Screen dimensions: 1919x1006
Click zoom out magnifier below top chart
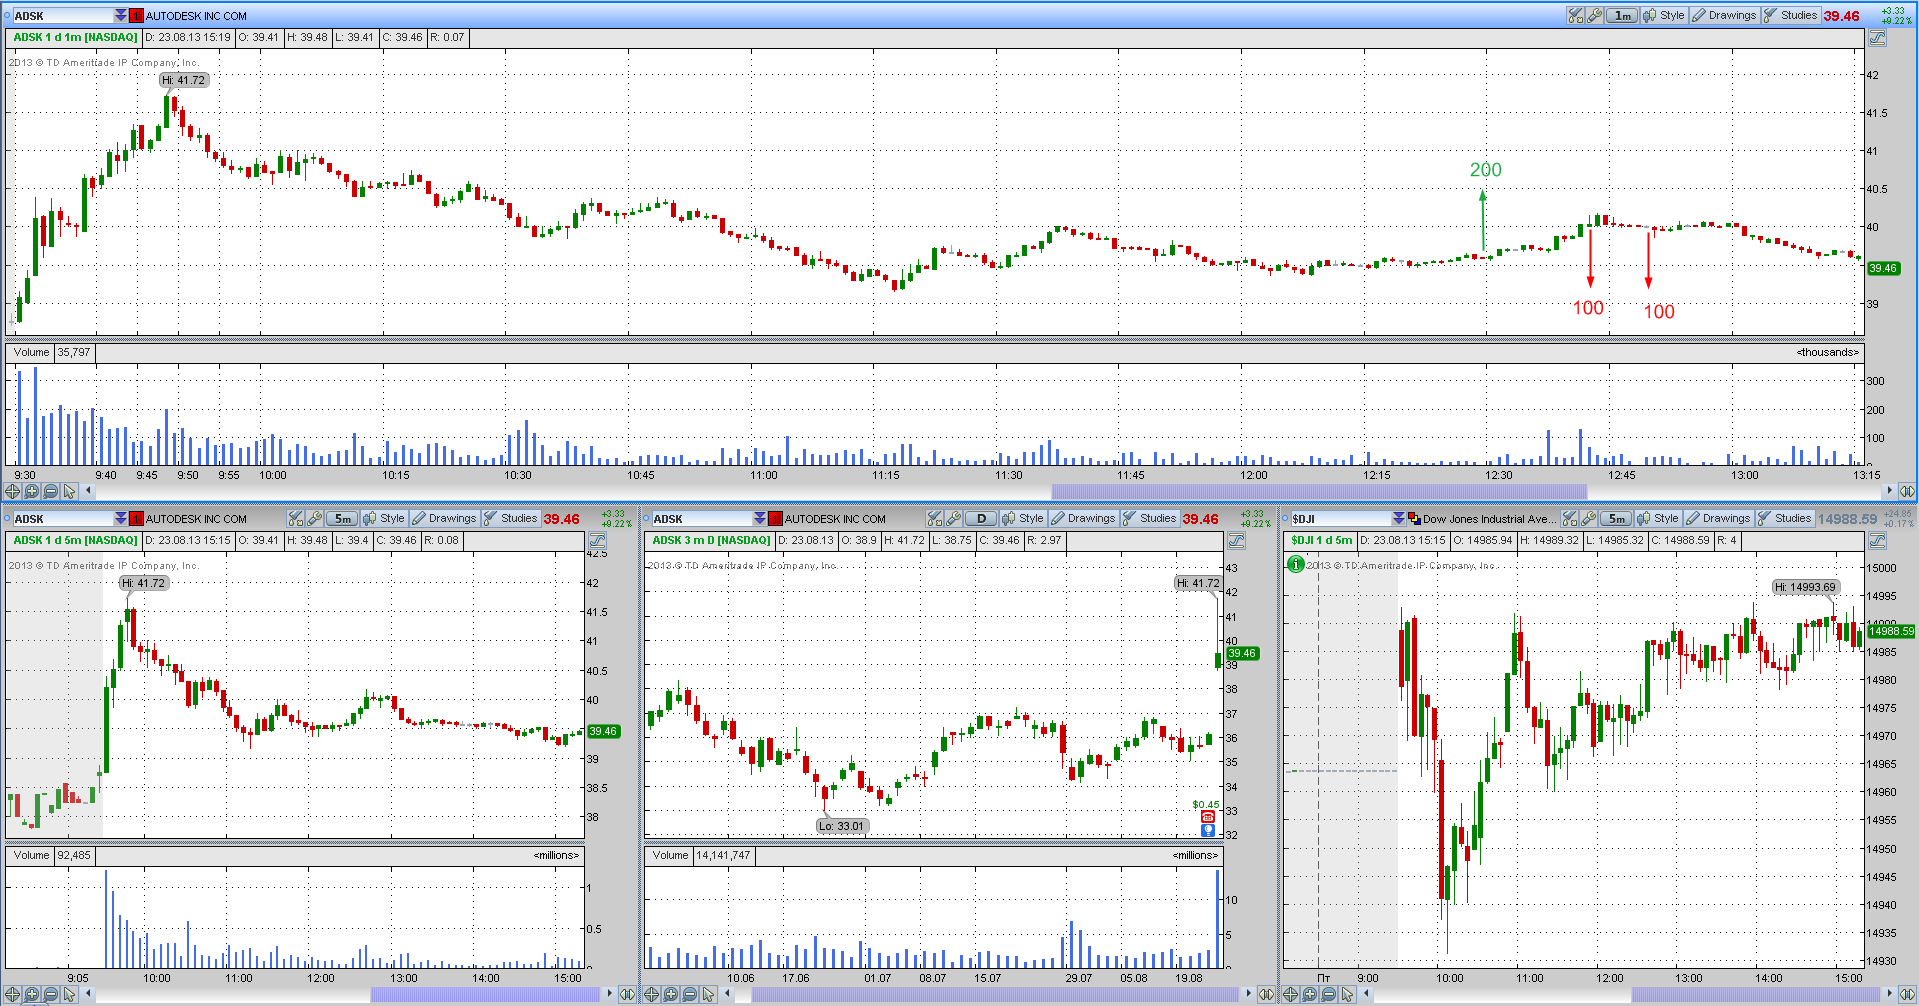[51, 491]
